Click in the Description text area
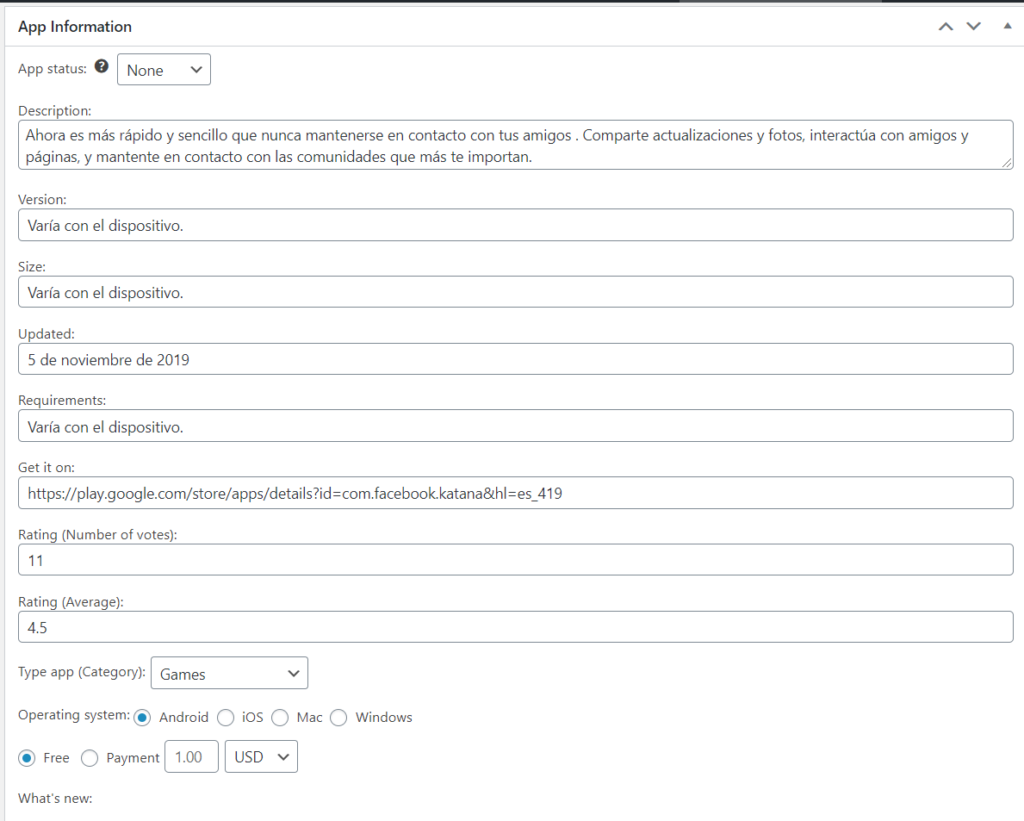The height and width of the screenshot is (821, 1024). [516, 145]
